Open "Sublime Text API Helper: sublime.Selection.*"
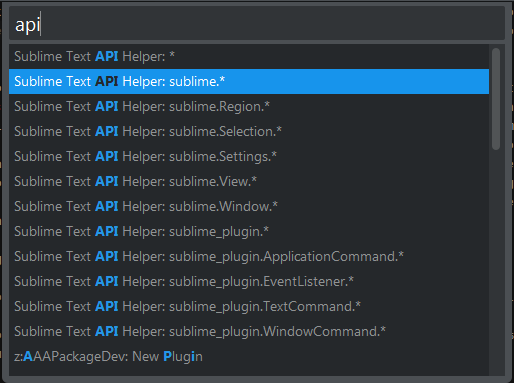Image resolution: width=514 pixels, height=383 pixels. [249, 131]
